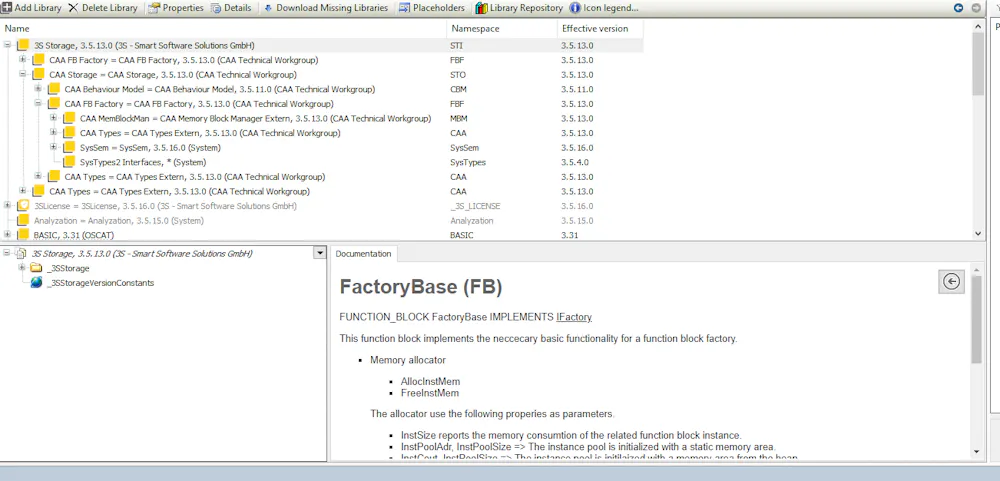
Task: Click the _3SStorage folder icon
Action: click(36, 268)
